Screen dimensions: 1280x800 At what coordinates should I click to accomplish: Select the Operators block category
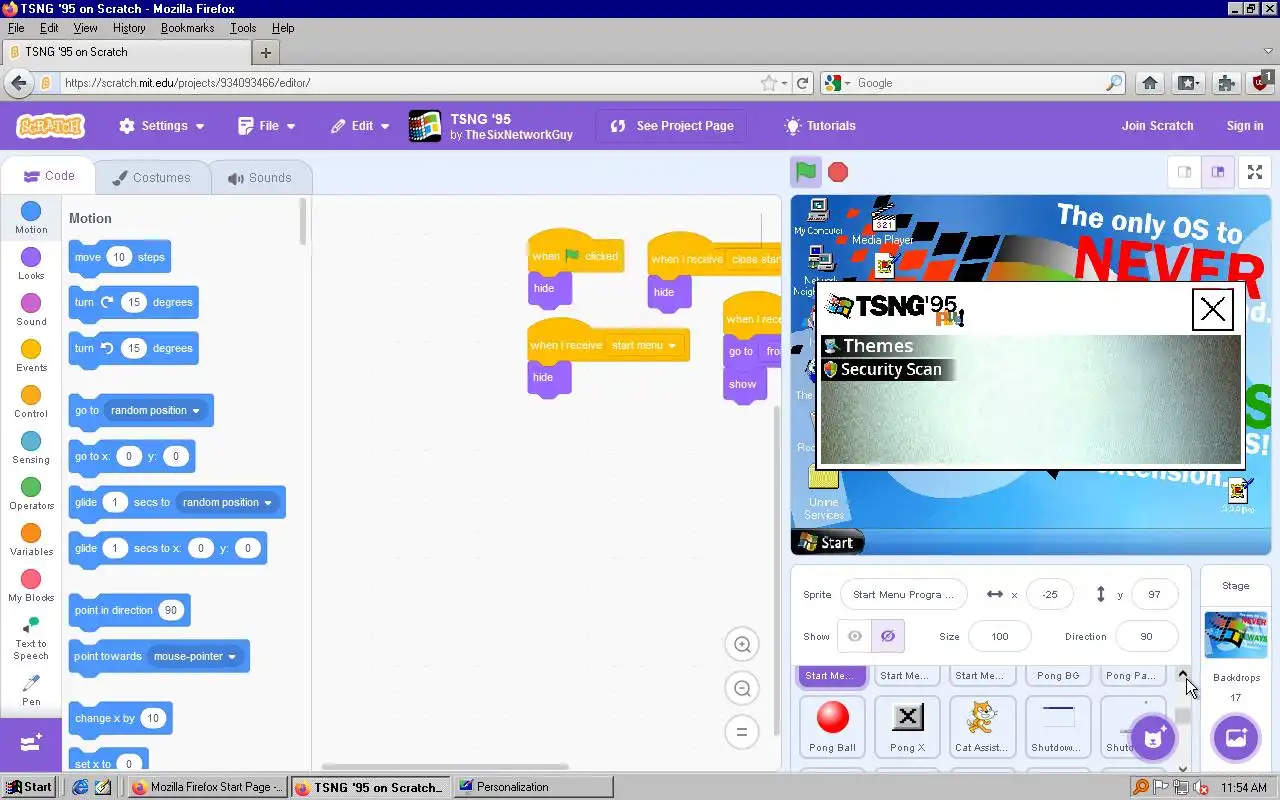(31, 494)
